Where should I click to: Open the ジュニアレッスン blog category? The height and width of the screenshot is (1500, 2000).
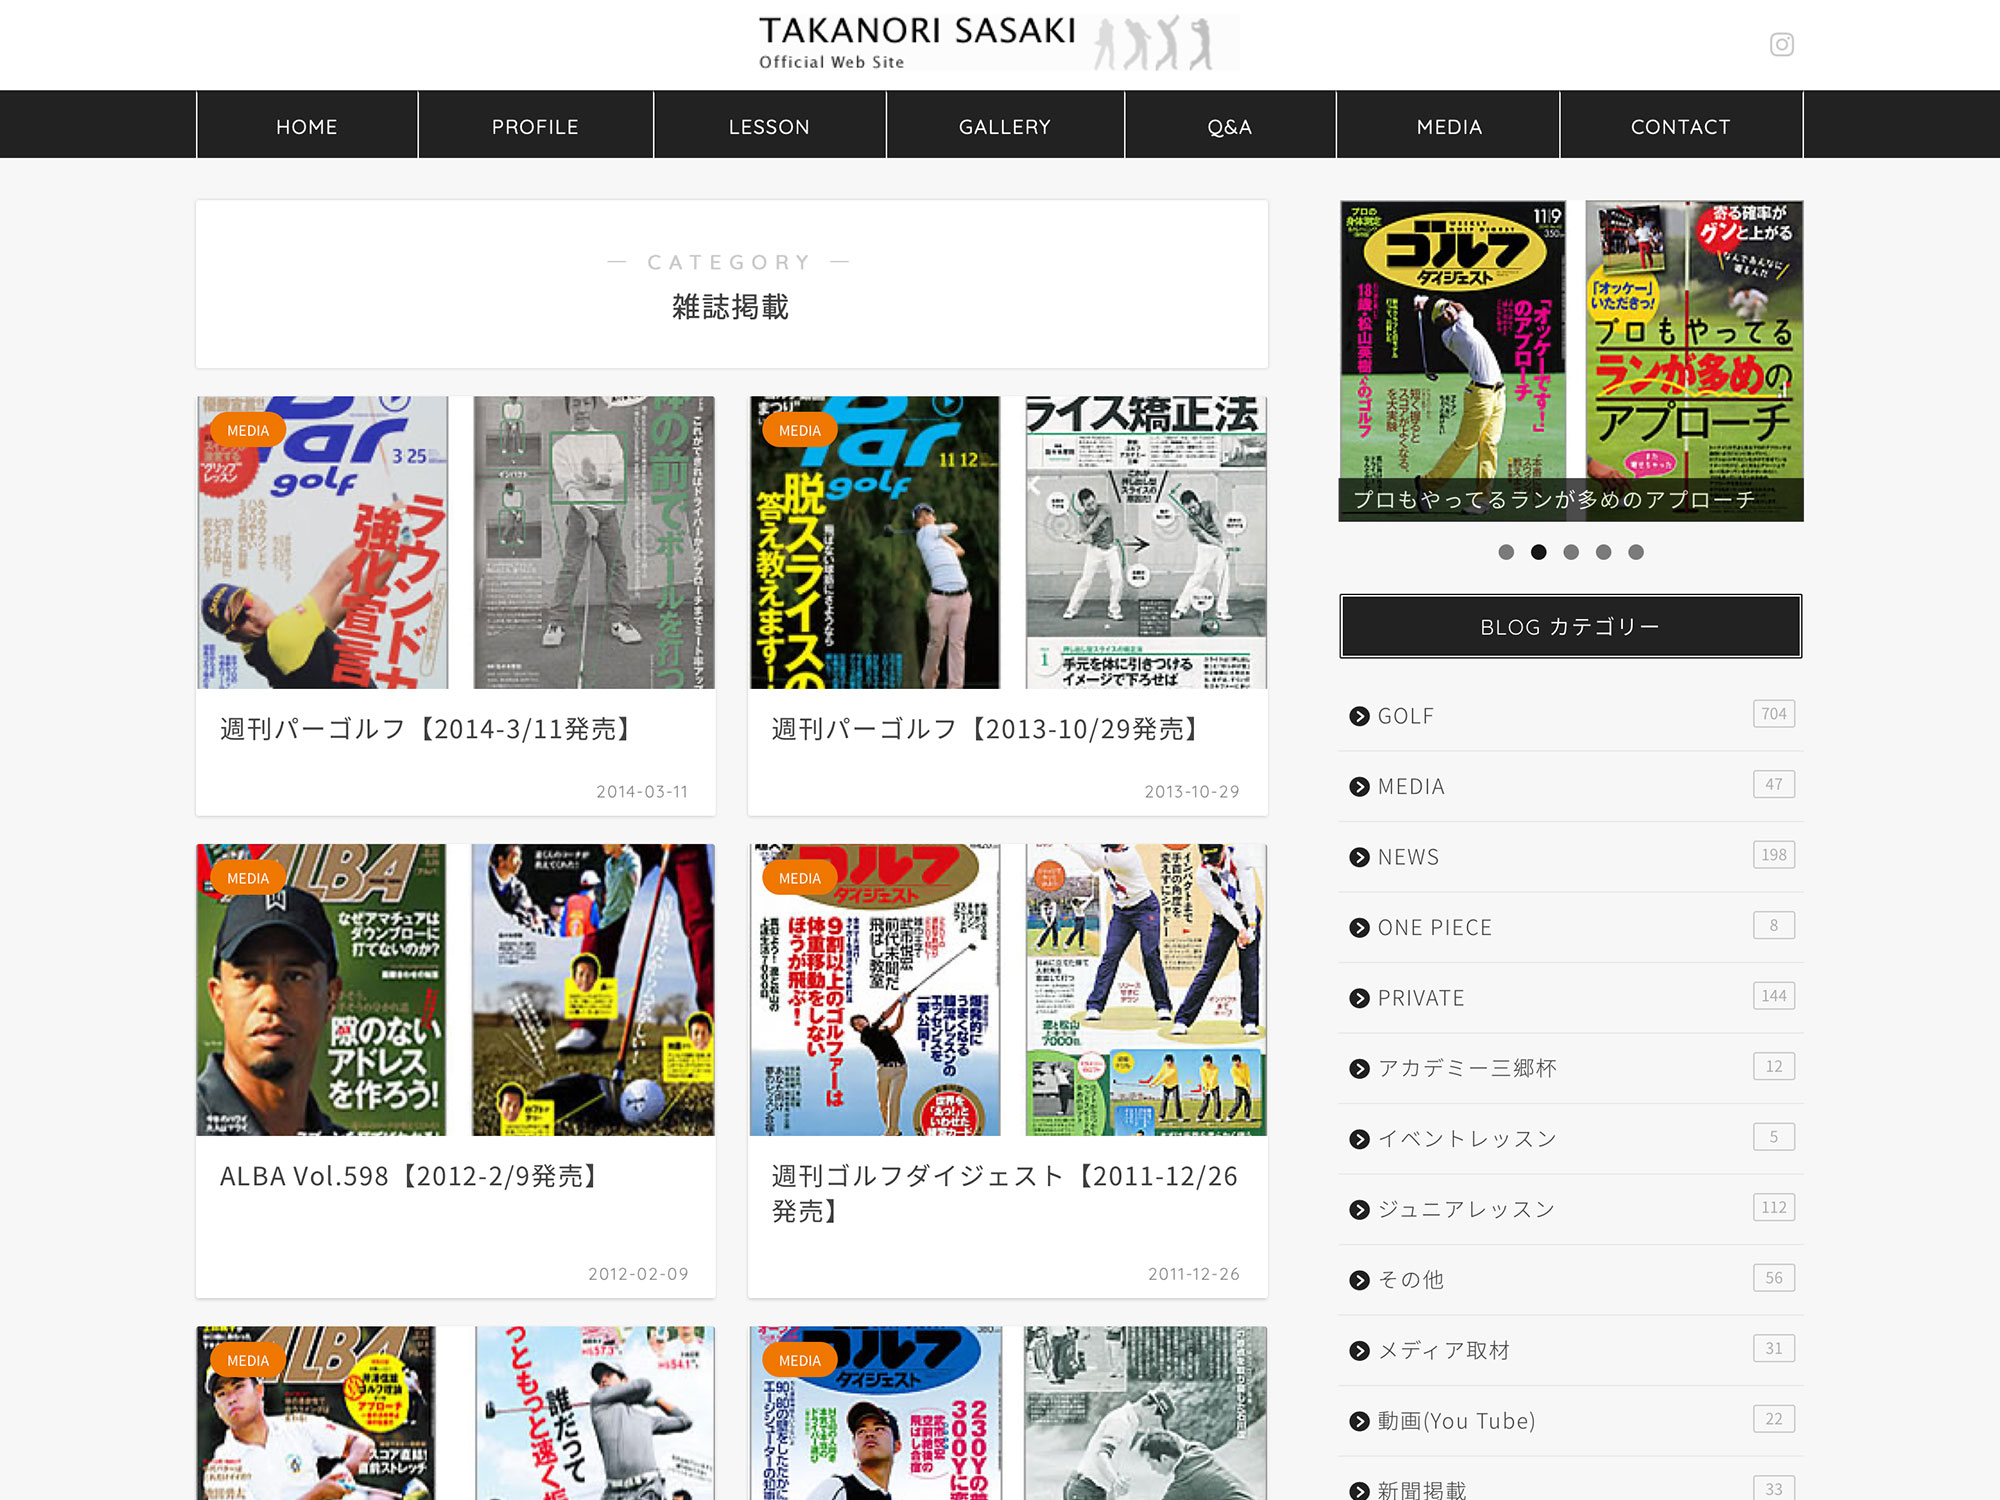(x=1466, y=1209)
